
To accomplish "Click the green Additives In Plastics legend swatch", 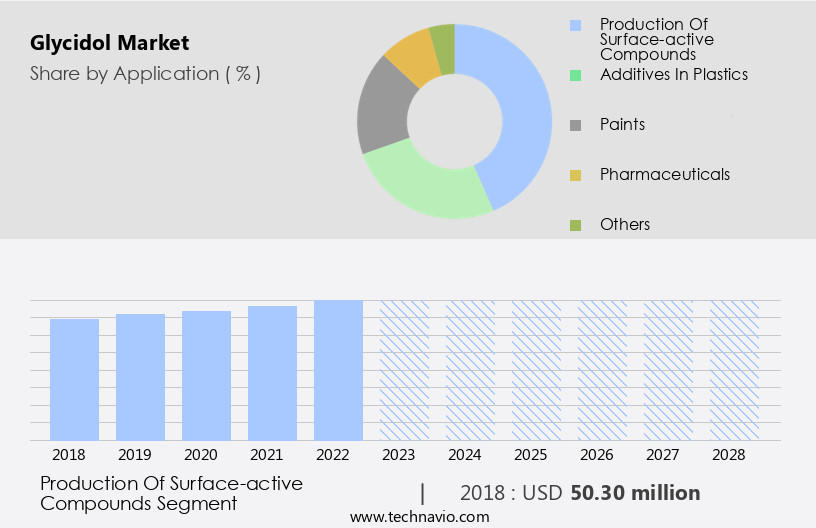I will pos(574,75).
